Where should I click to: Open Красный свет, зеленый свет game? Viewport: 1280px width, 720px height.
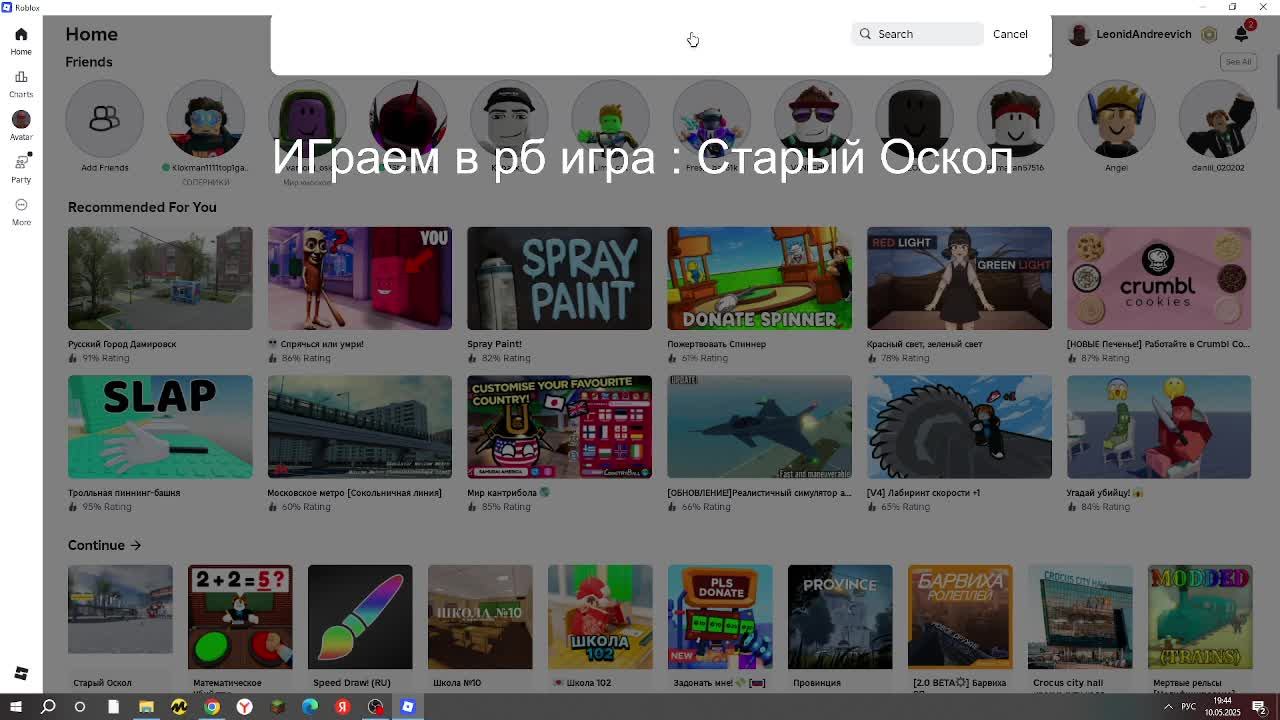(959, 278)
